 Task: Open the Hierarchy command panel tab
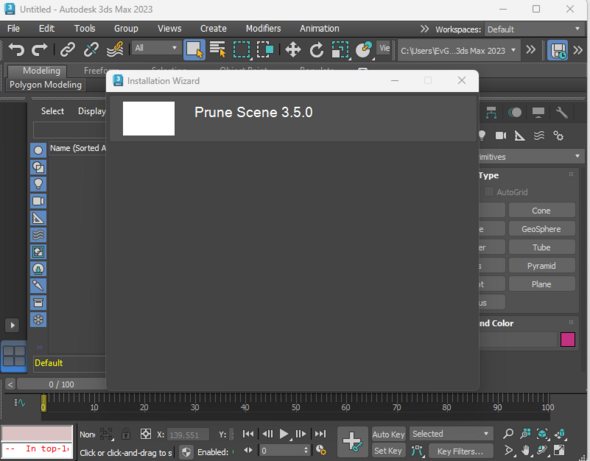pyautogui.click(x=491, y=112)
